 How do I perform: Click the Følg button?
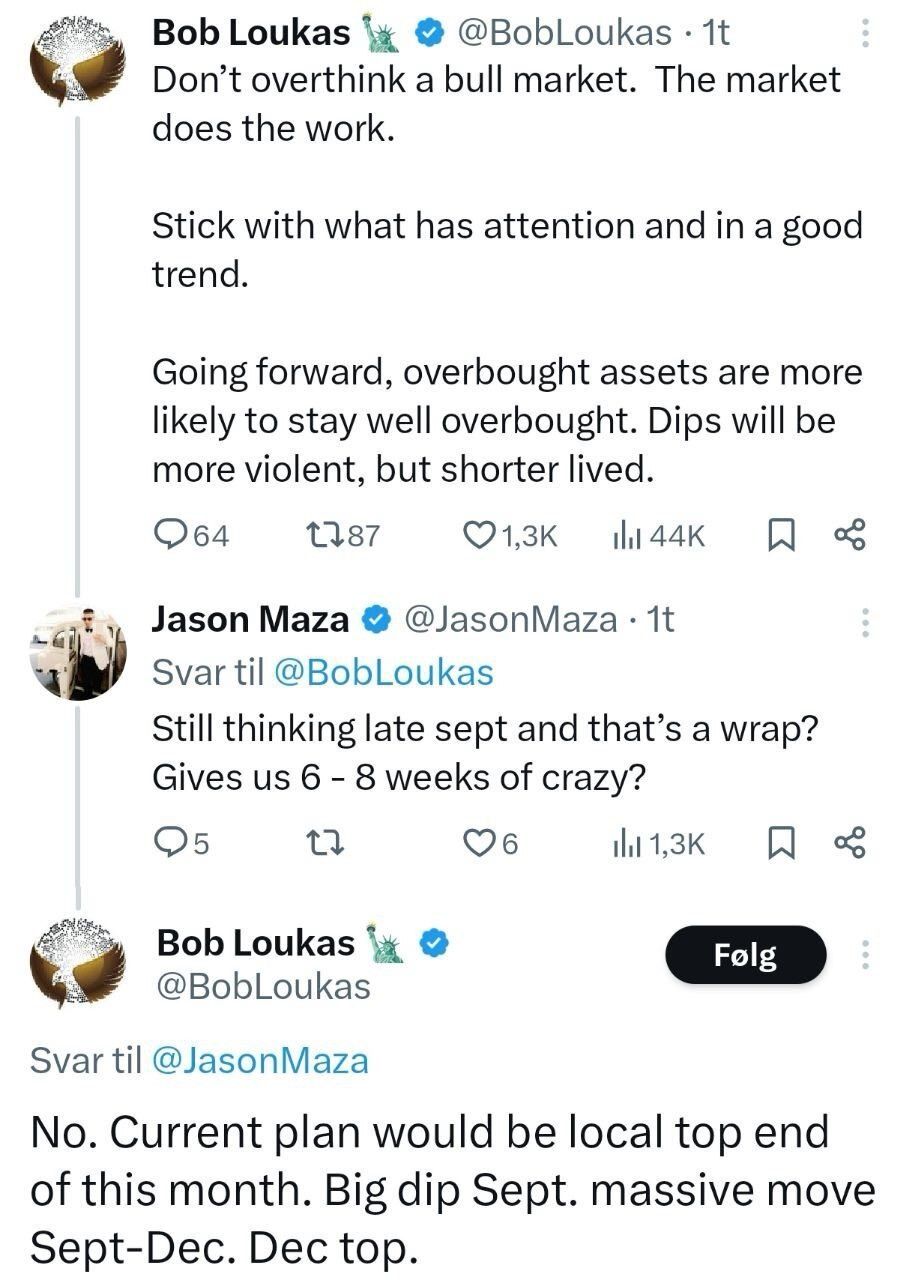pos(746,956)
